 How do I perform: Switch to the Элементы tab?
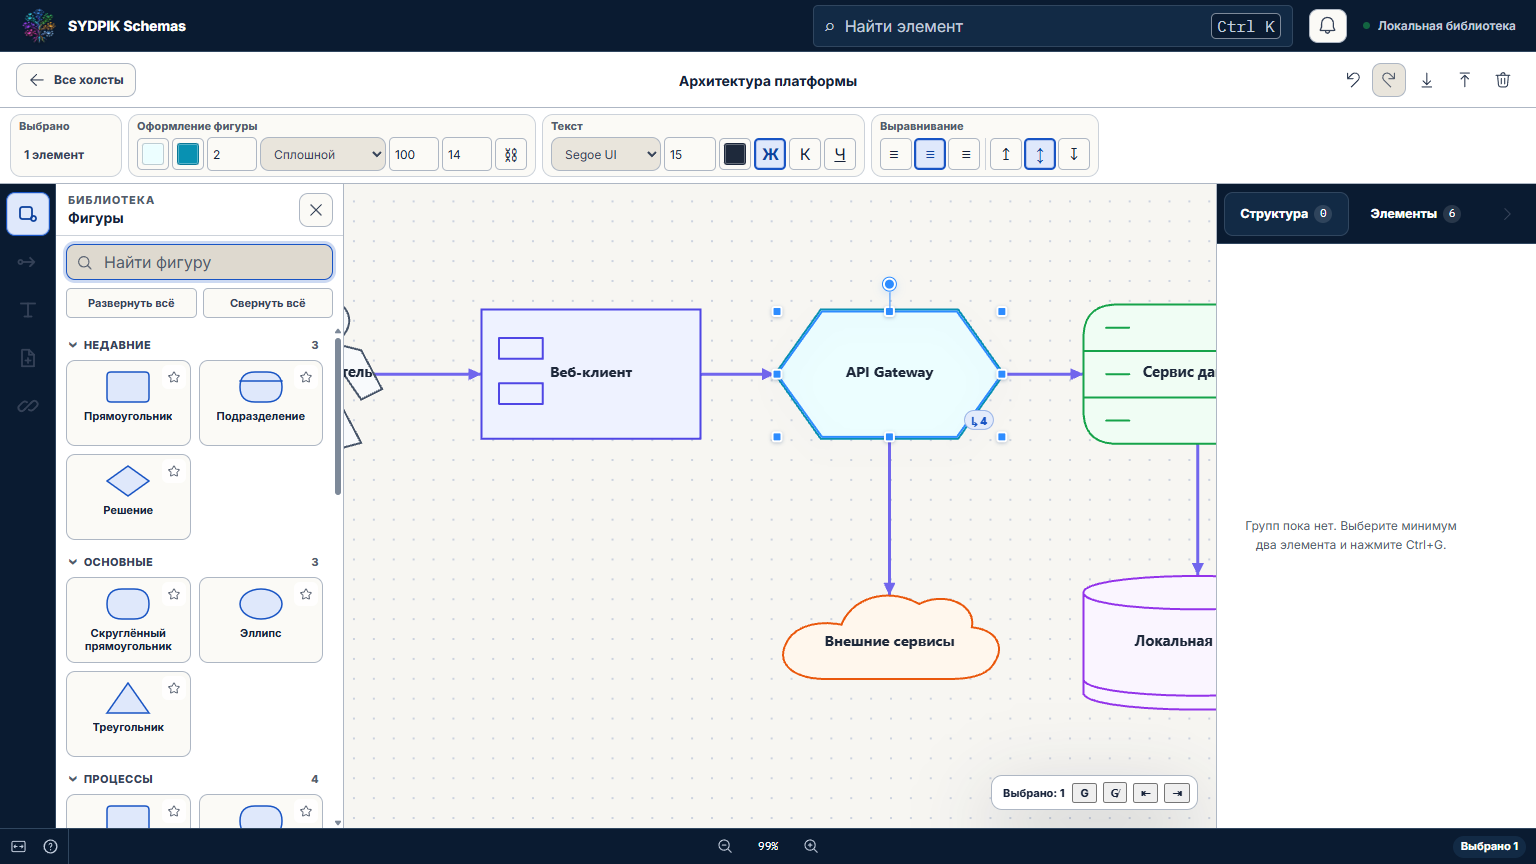(1415, 214)
